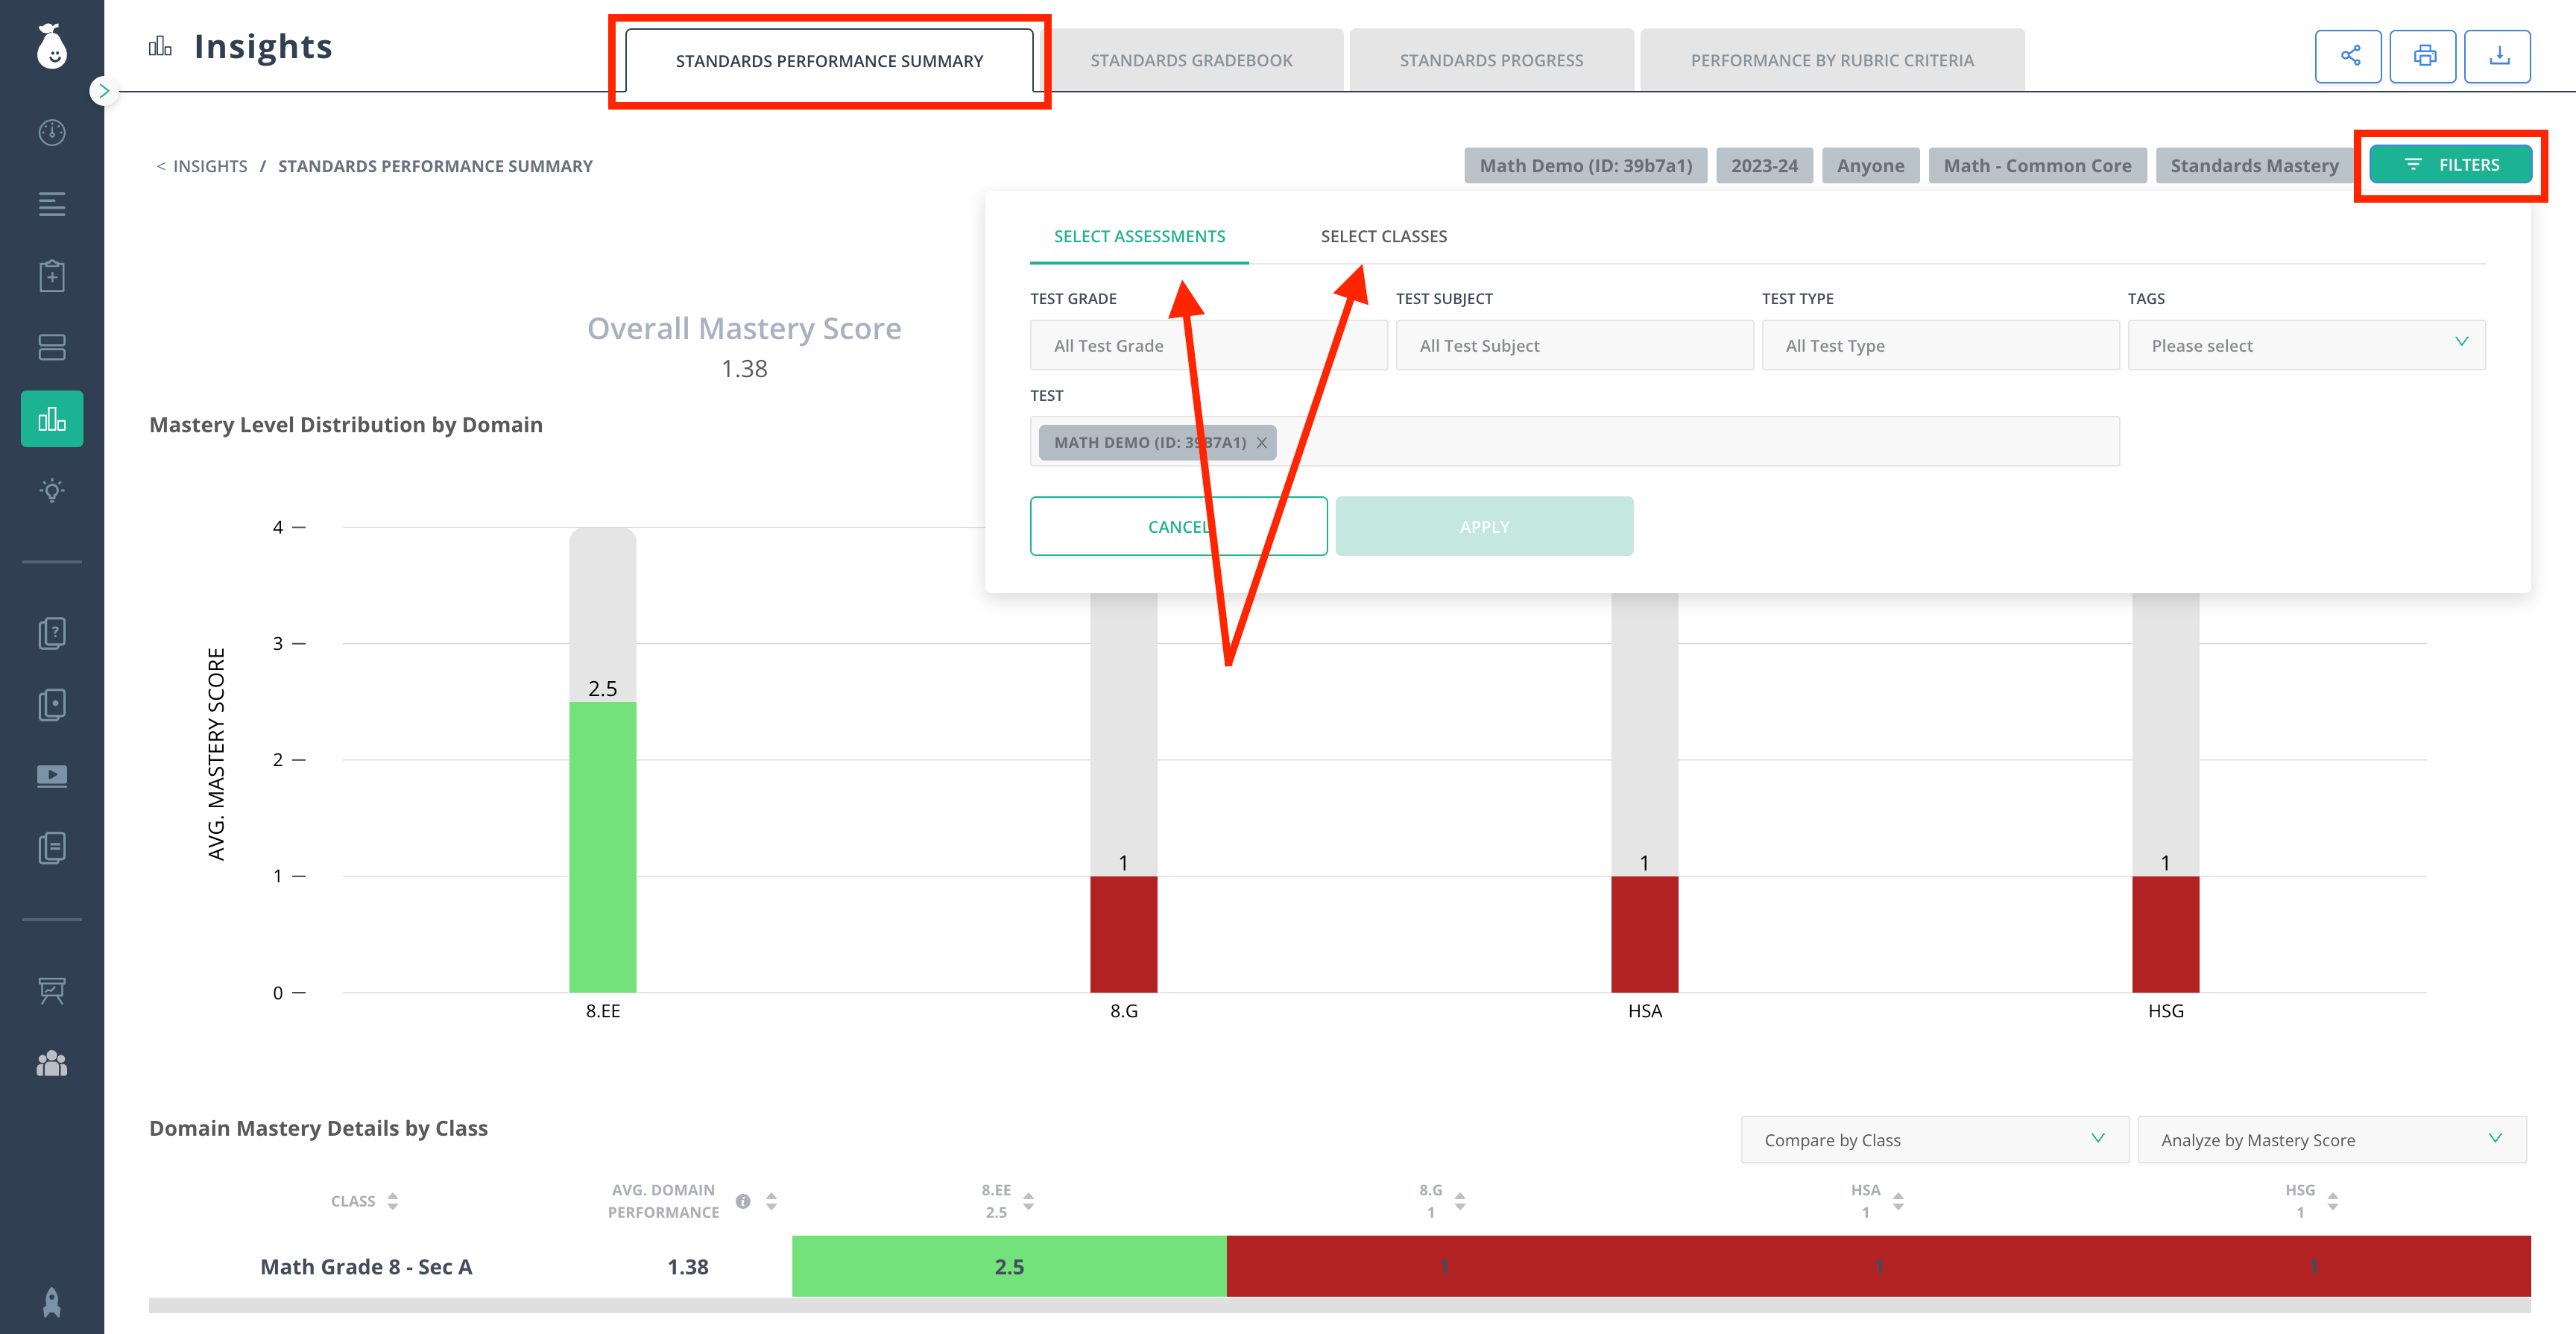Click the Share report icon button
The image size is (2576, 1334).
pos(2349,56)
